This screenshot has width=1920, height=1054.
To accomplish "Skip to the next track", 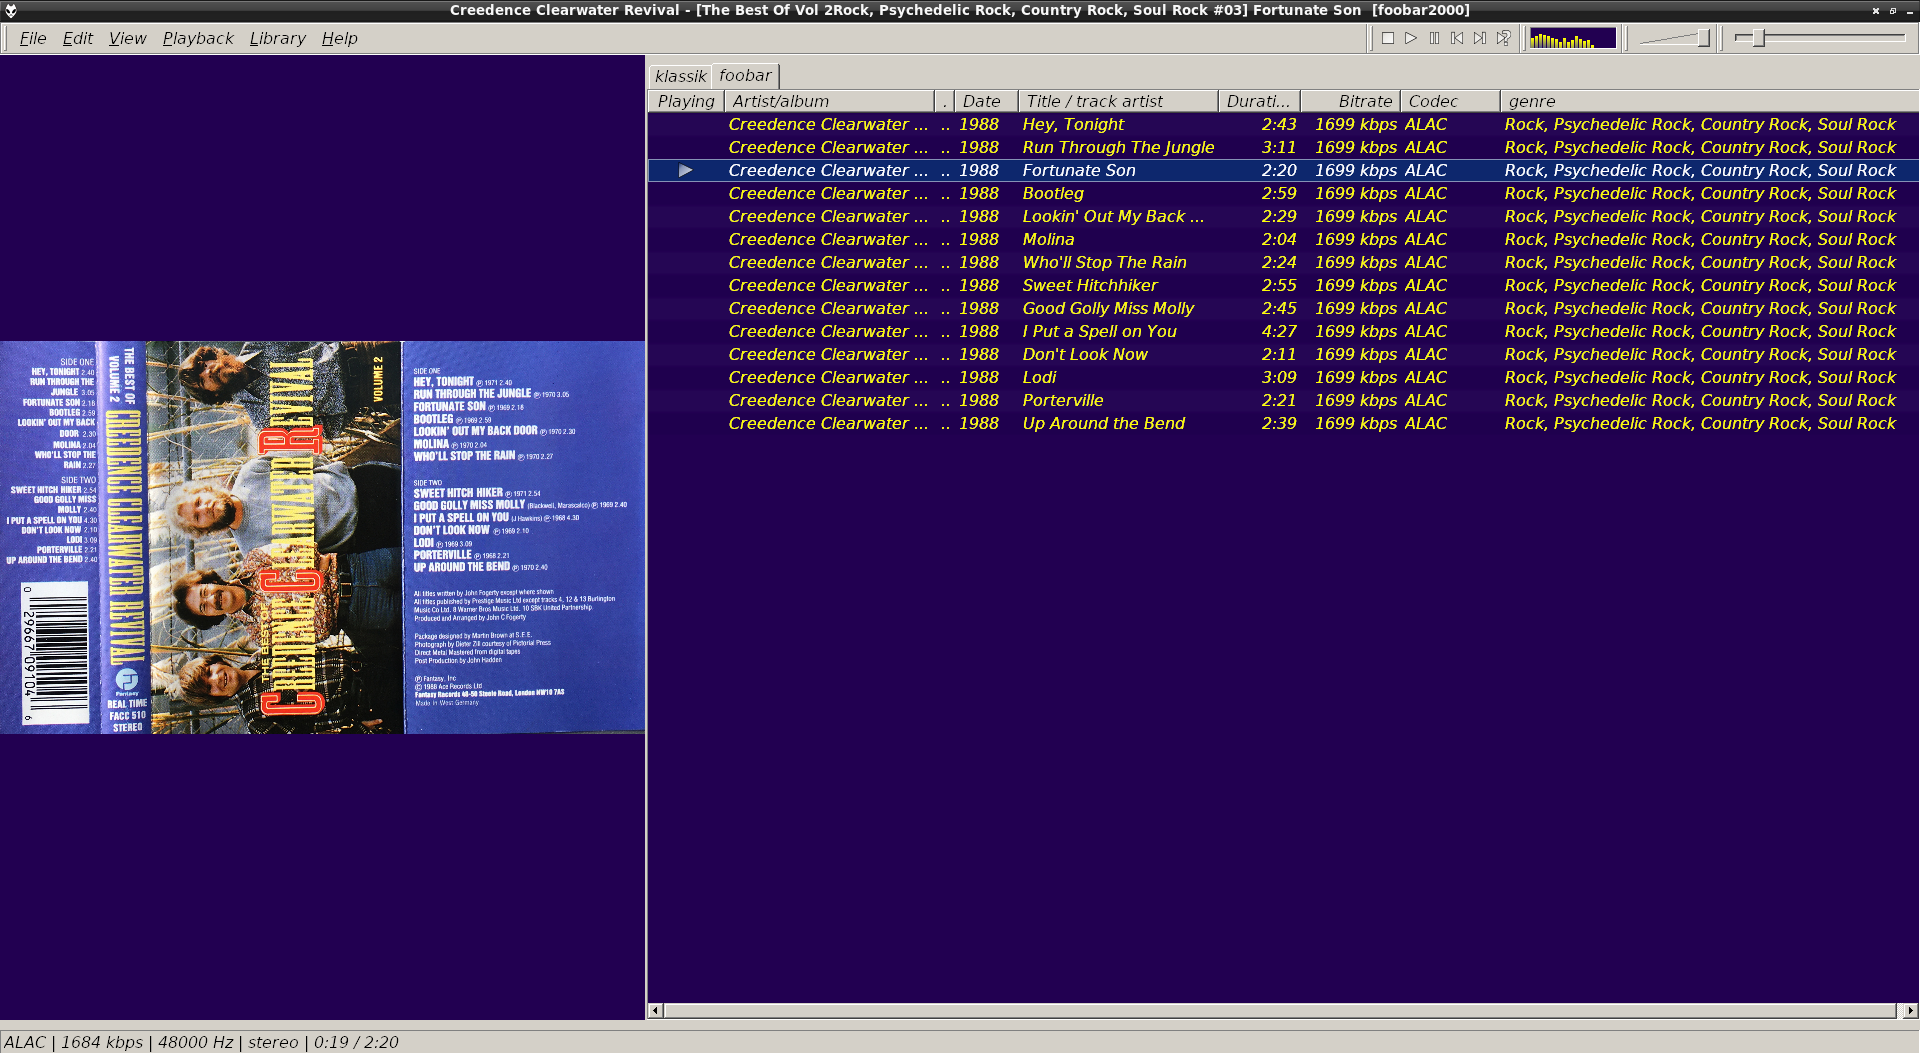I will coord(1480,38).
